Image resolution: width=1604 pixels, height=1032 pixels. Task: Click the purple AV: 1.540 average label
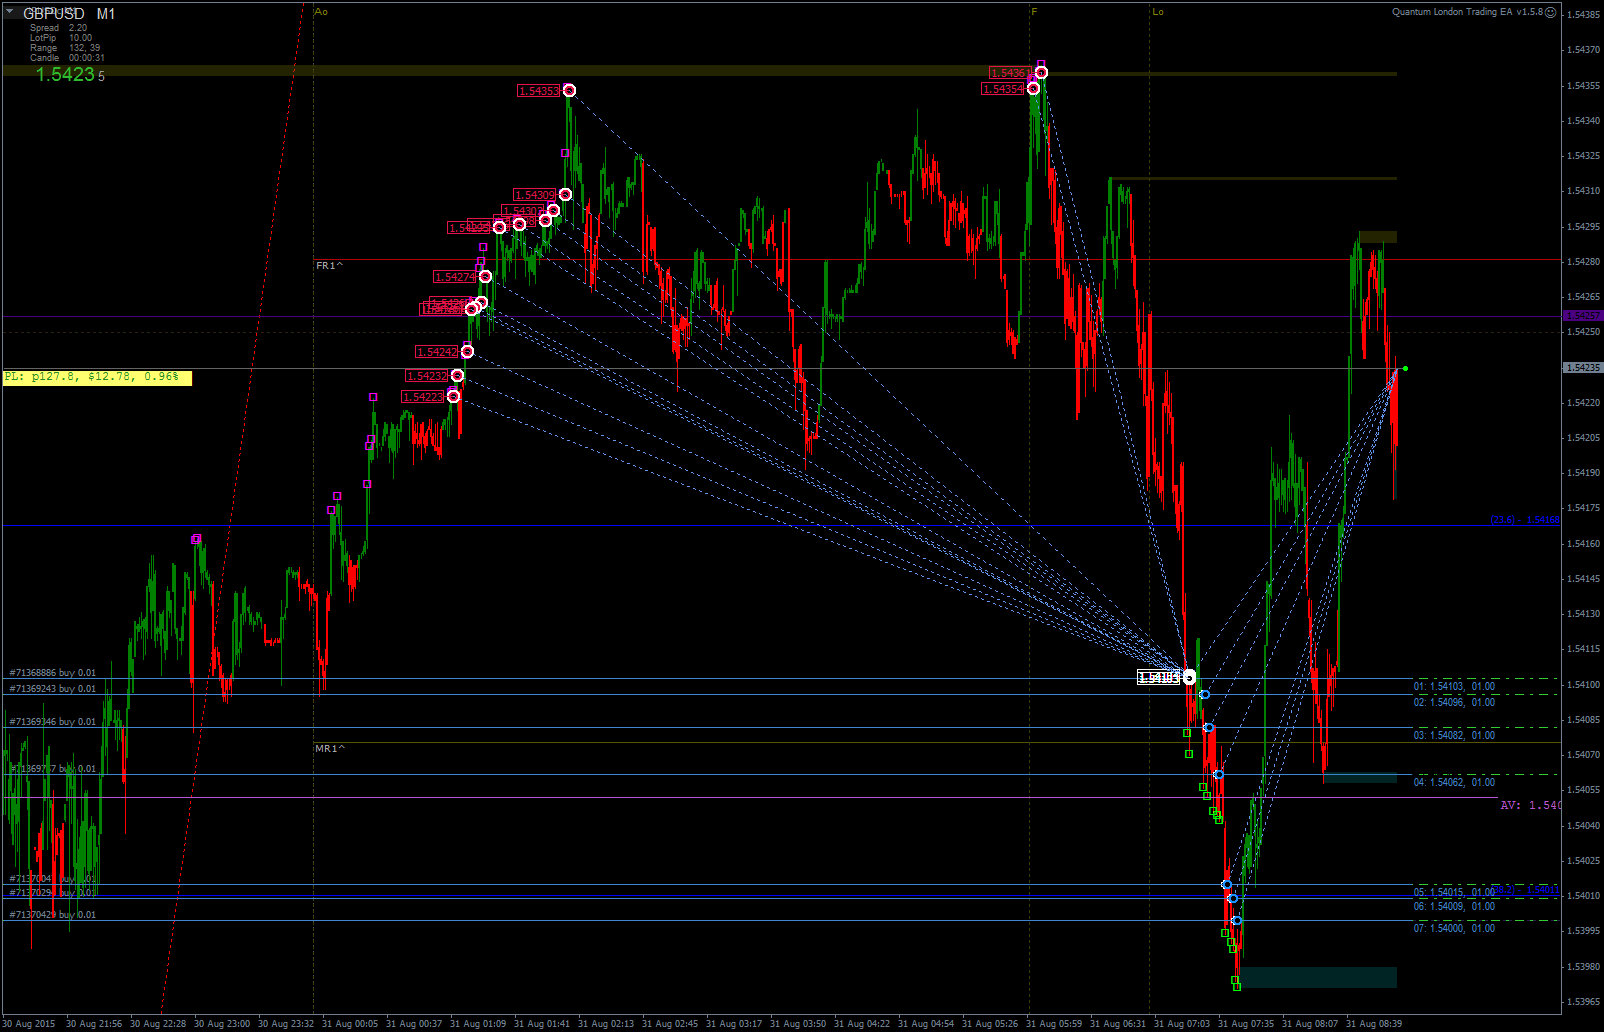coord(1530,805)
